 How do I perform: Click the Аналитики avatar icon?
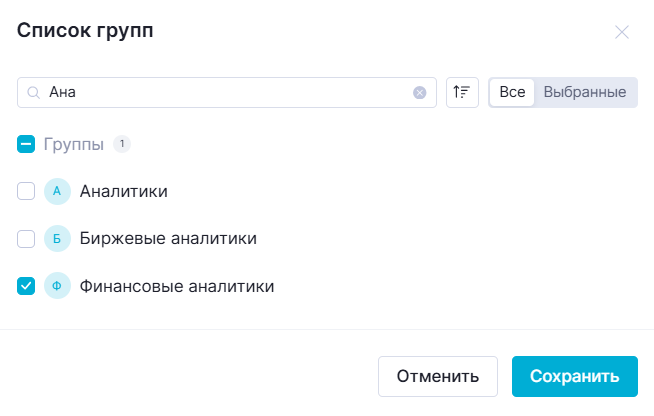[x=57, y=191]
